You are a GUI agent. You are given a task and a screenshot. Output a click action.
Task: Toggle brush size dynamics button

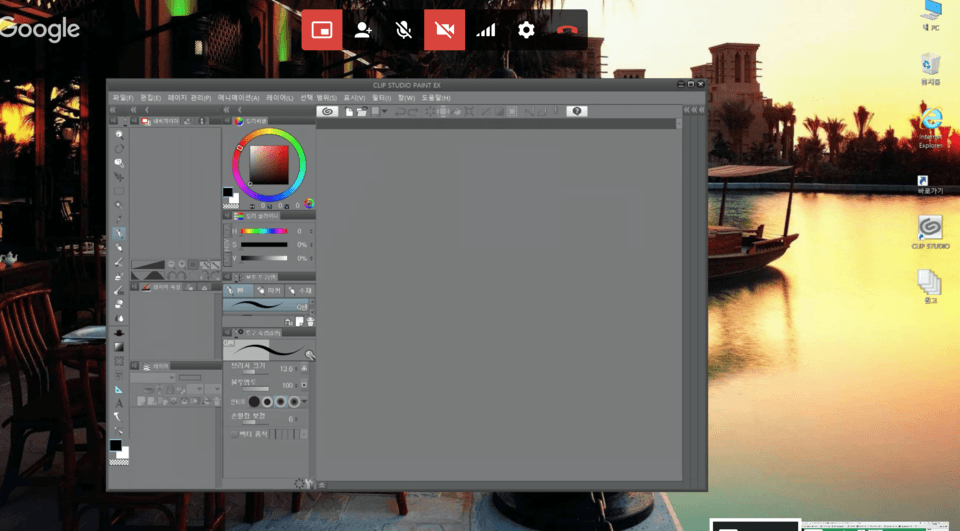point(304,368)
